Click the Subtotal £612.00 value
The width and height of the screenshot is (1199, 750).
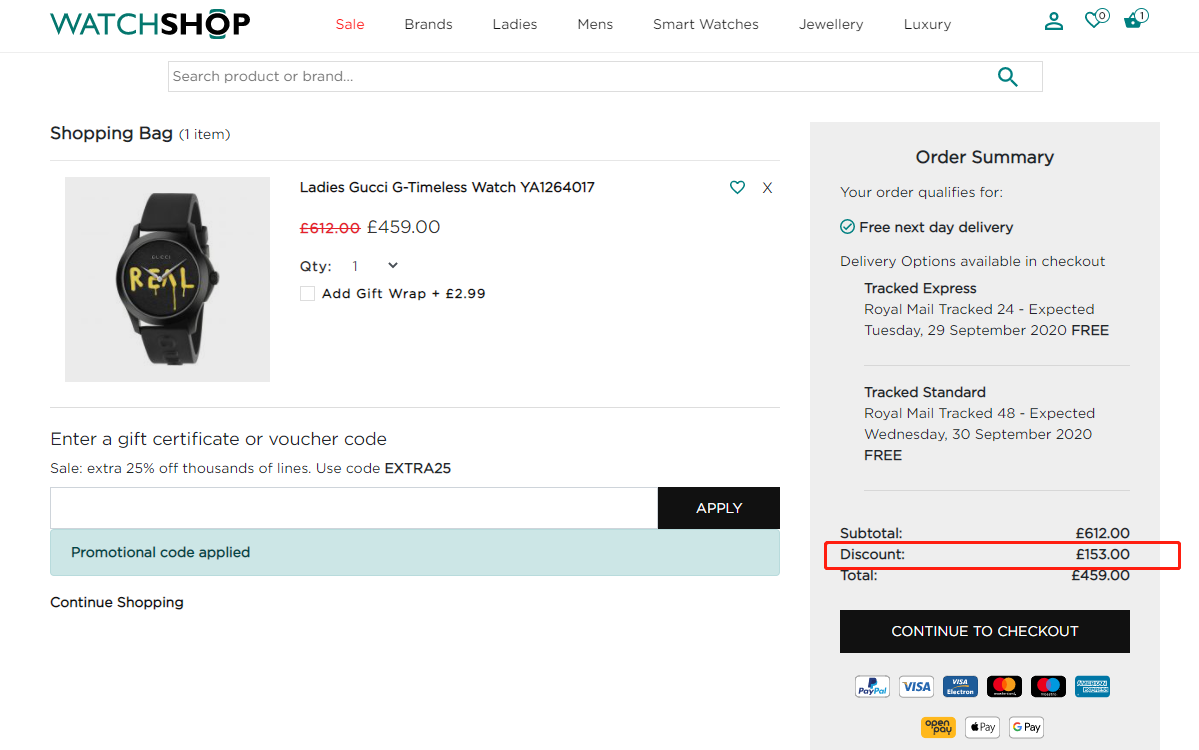click(1103, 533)
